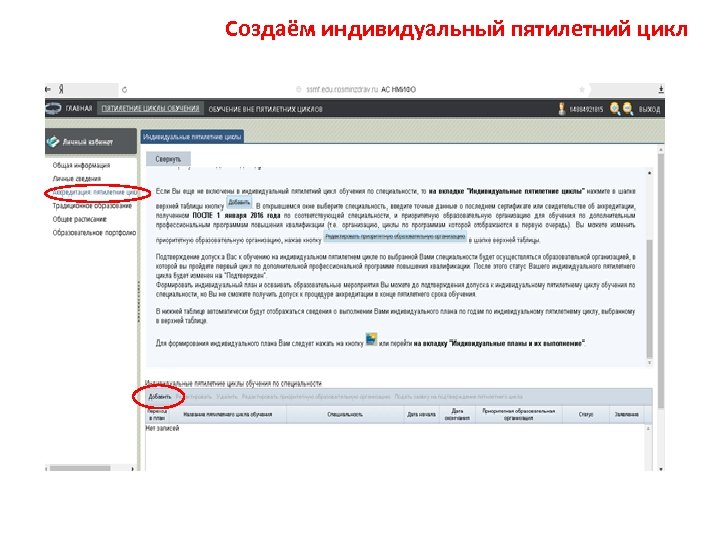Click the second magnifier zoom icon
The height and width of the screenshot is (540, 720).
(628, 109)
